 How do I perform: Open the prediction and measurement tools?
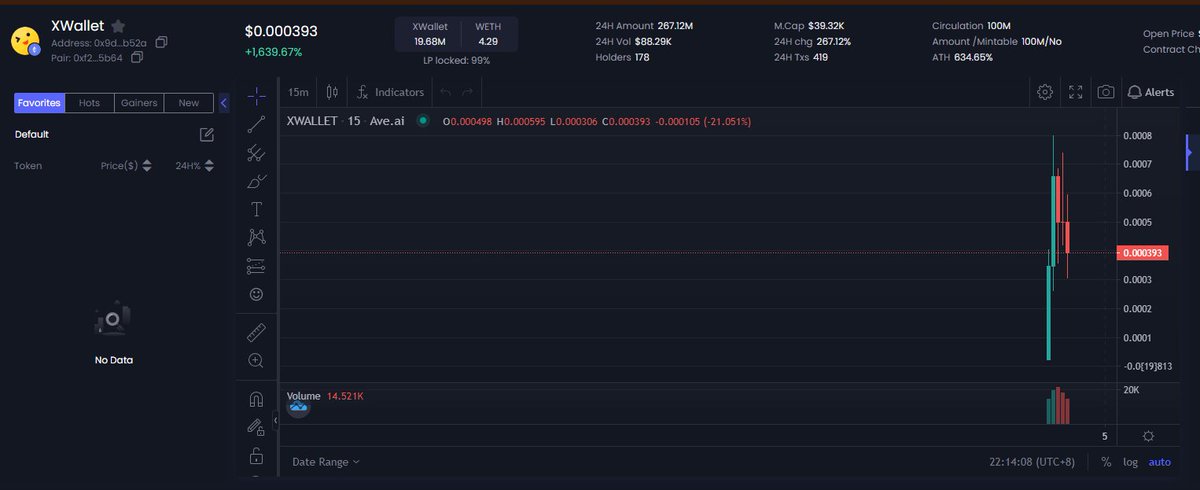pos(257,266)
